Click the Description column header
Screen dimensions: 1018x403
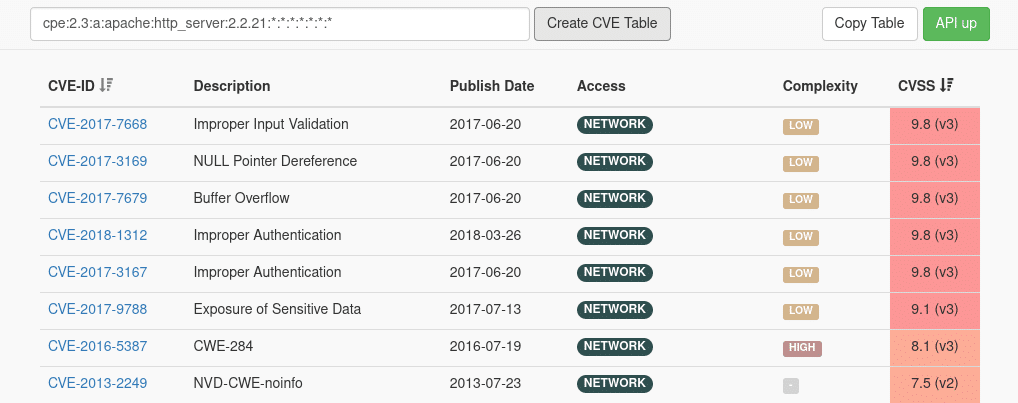coord(232,86)
